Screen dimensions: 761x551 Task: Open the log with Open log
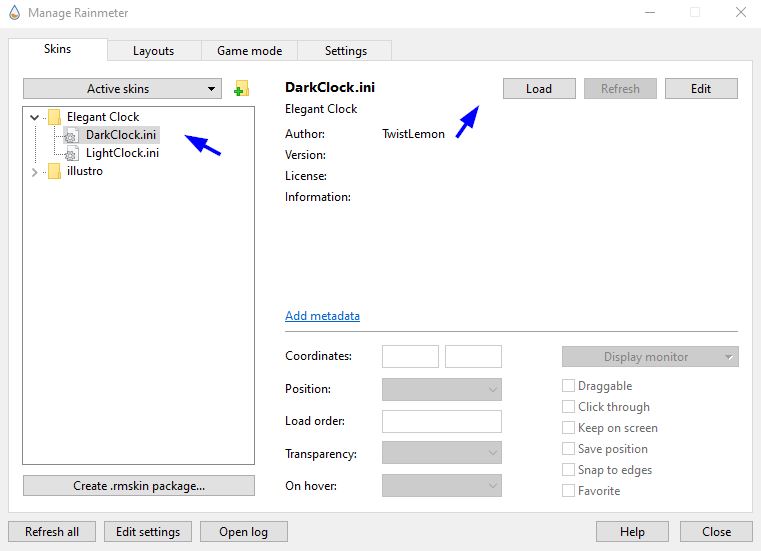click(x=244, y=532)
